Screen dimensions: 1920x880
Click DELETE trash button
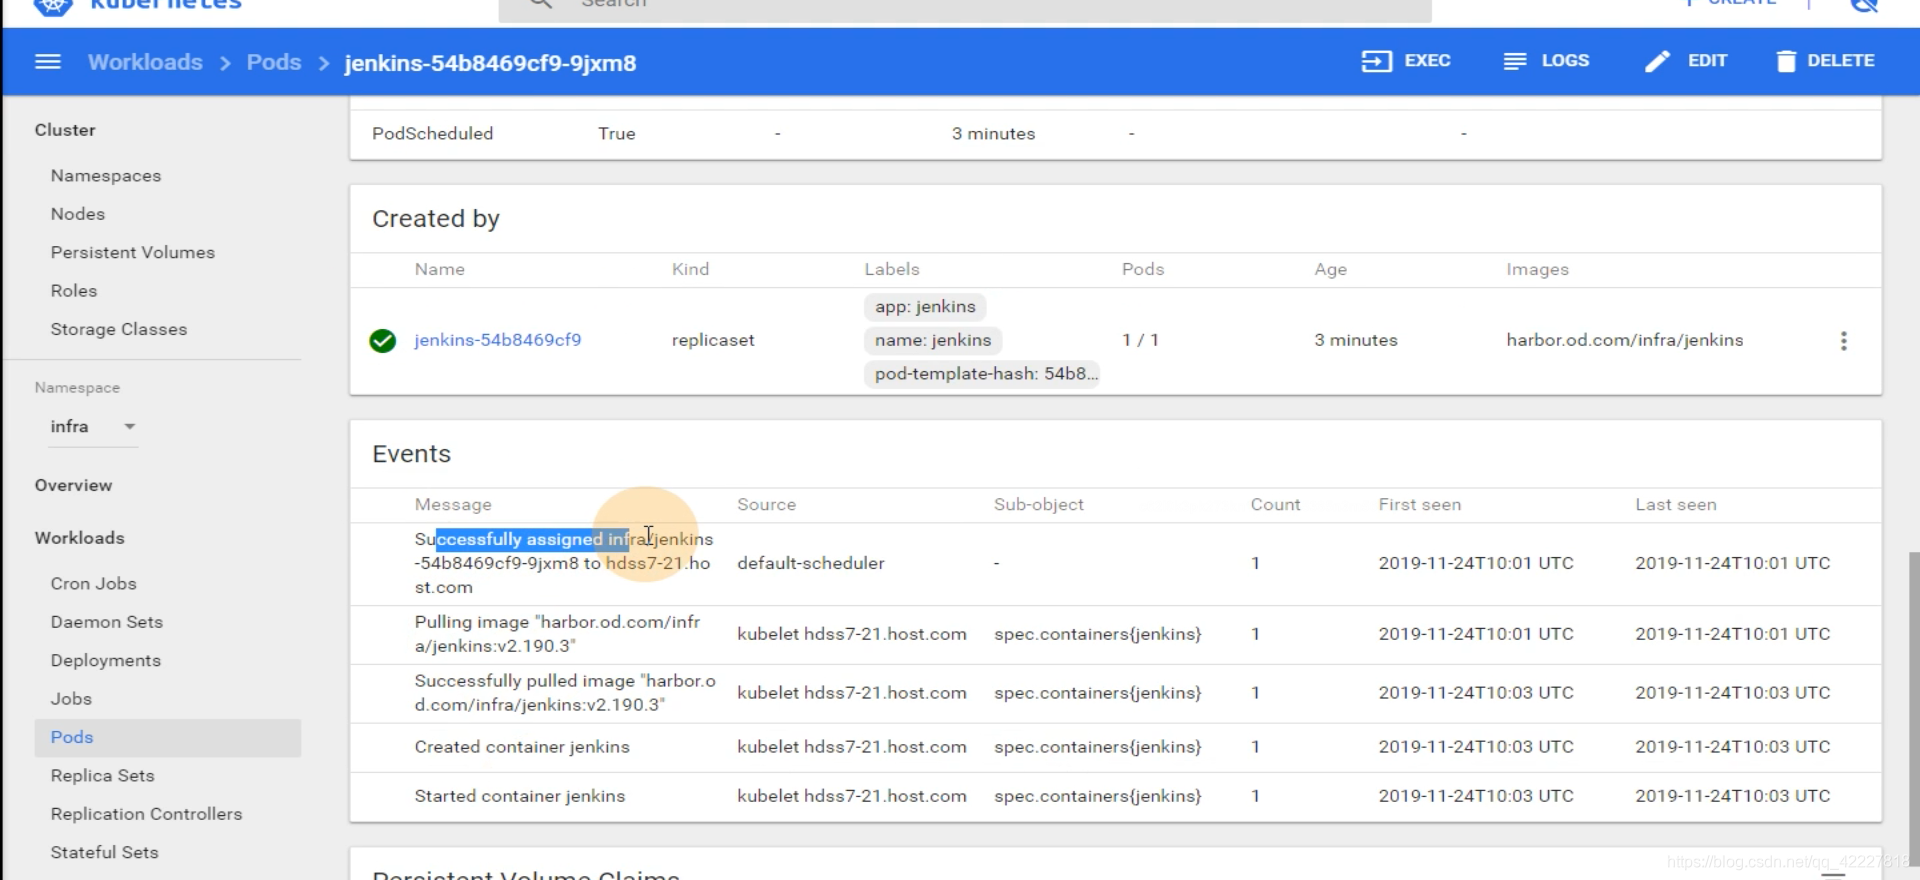coord(1825,61)
